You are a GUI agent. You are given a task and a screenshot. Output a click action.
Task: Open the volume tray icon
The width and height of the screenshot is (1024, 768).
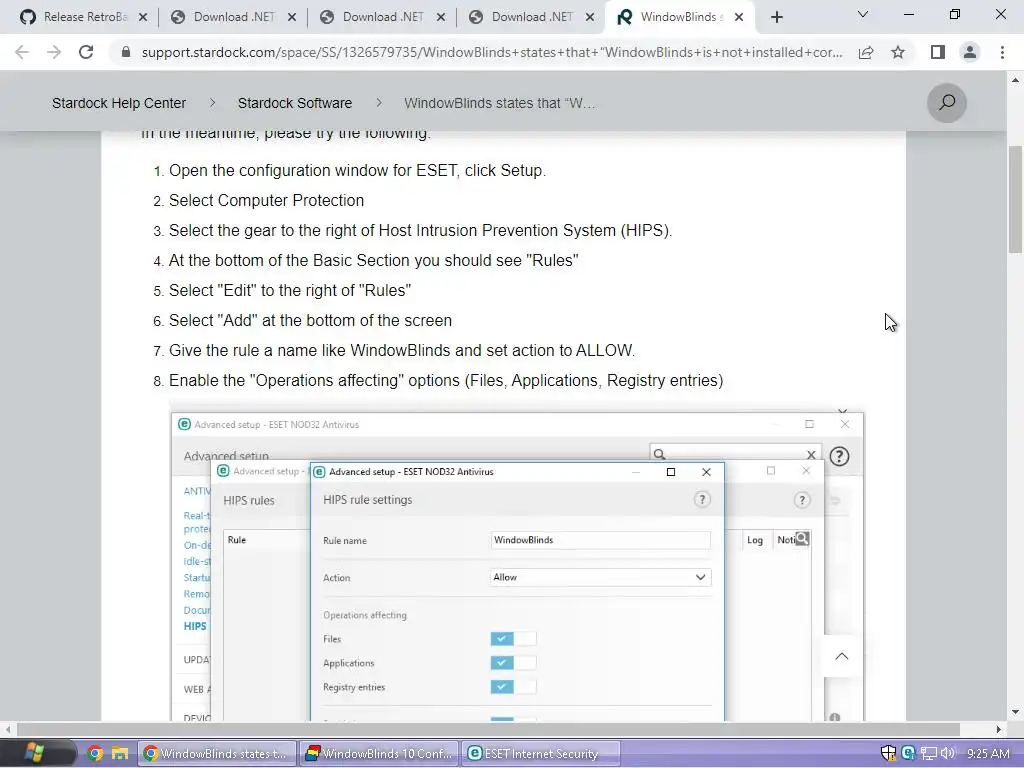tap(948, 754)
